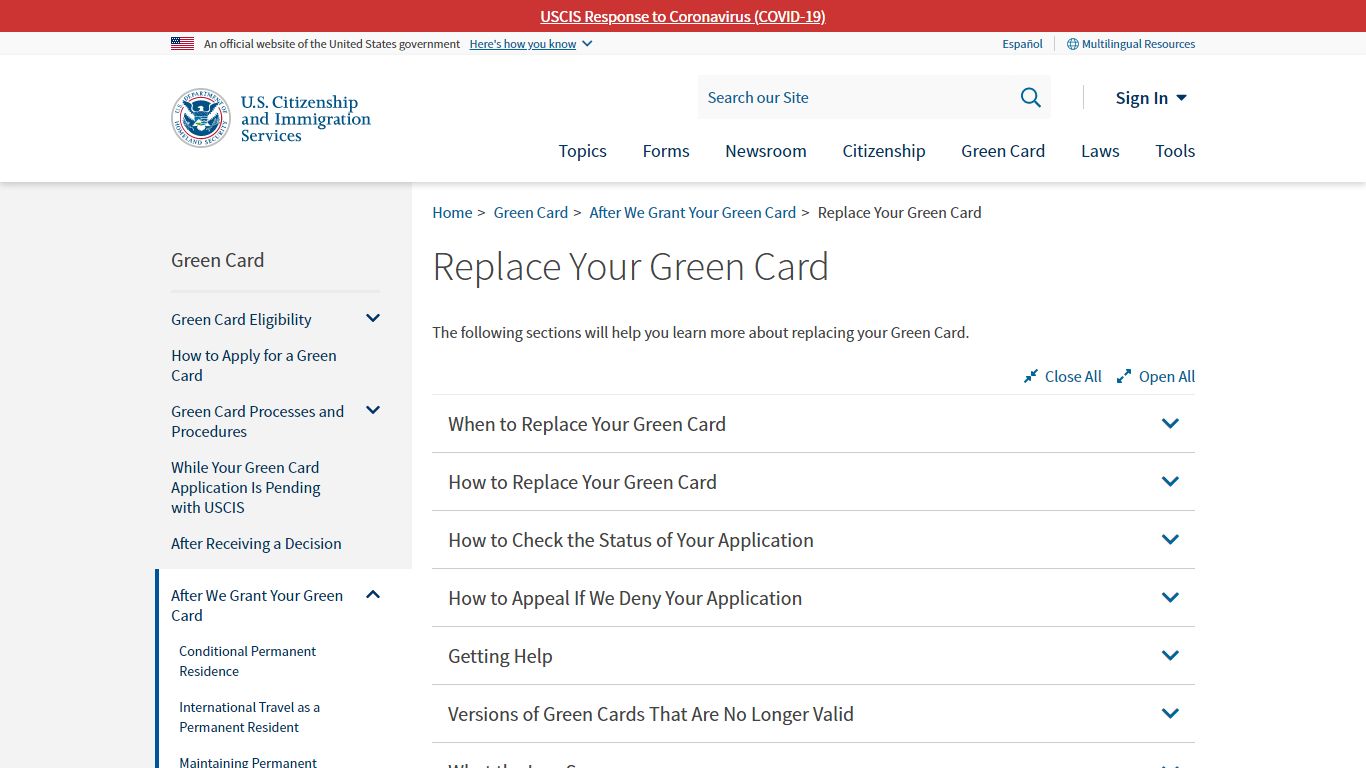
Task: Expand the "Here's how you know" disclosure
Action: click(531, 44)
